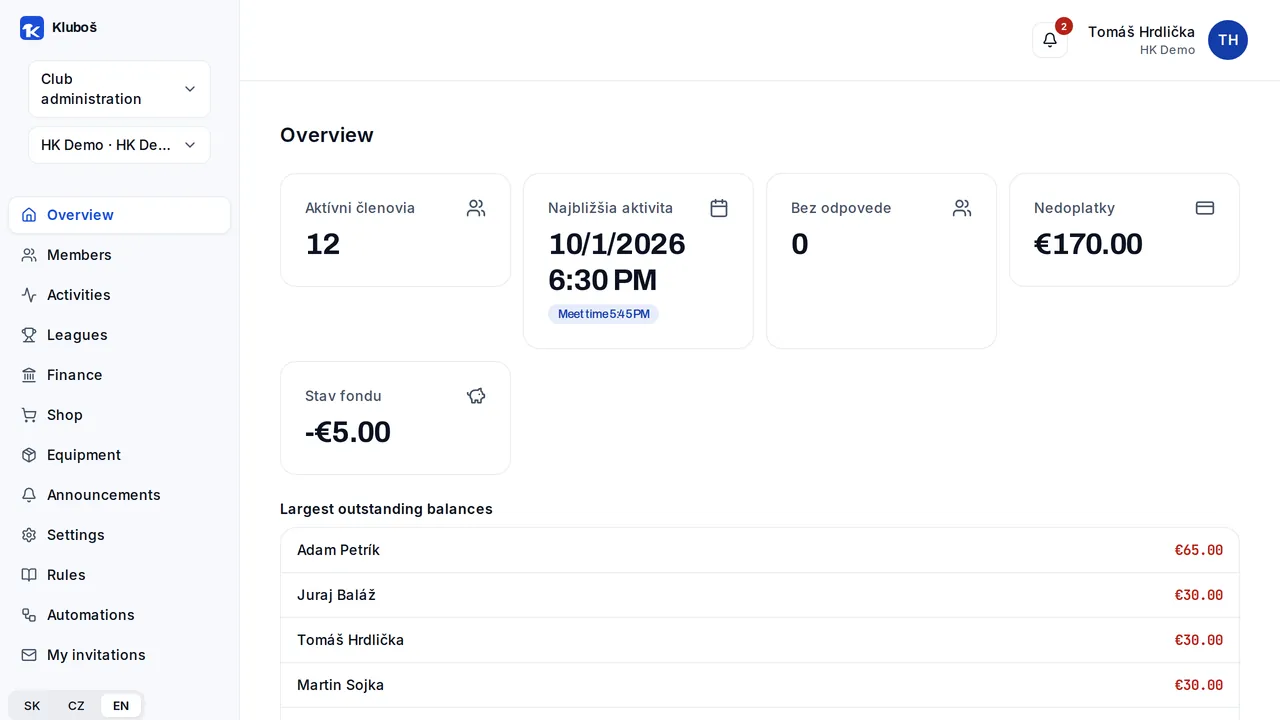Click the box icon beside Equipment

[x=29, y=455]
